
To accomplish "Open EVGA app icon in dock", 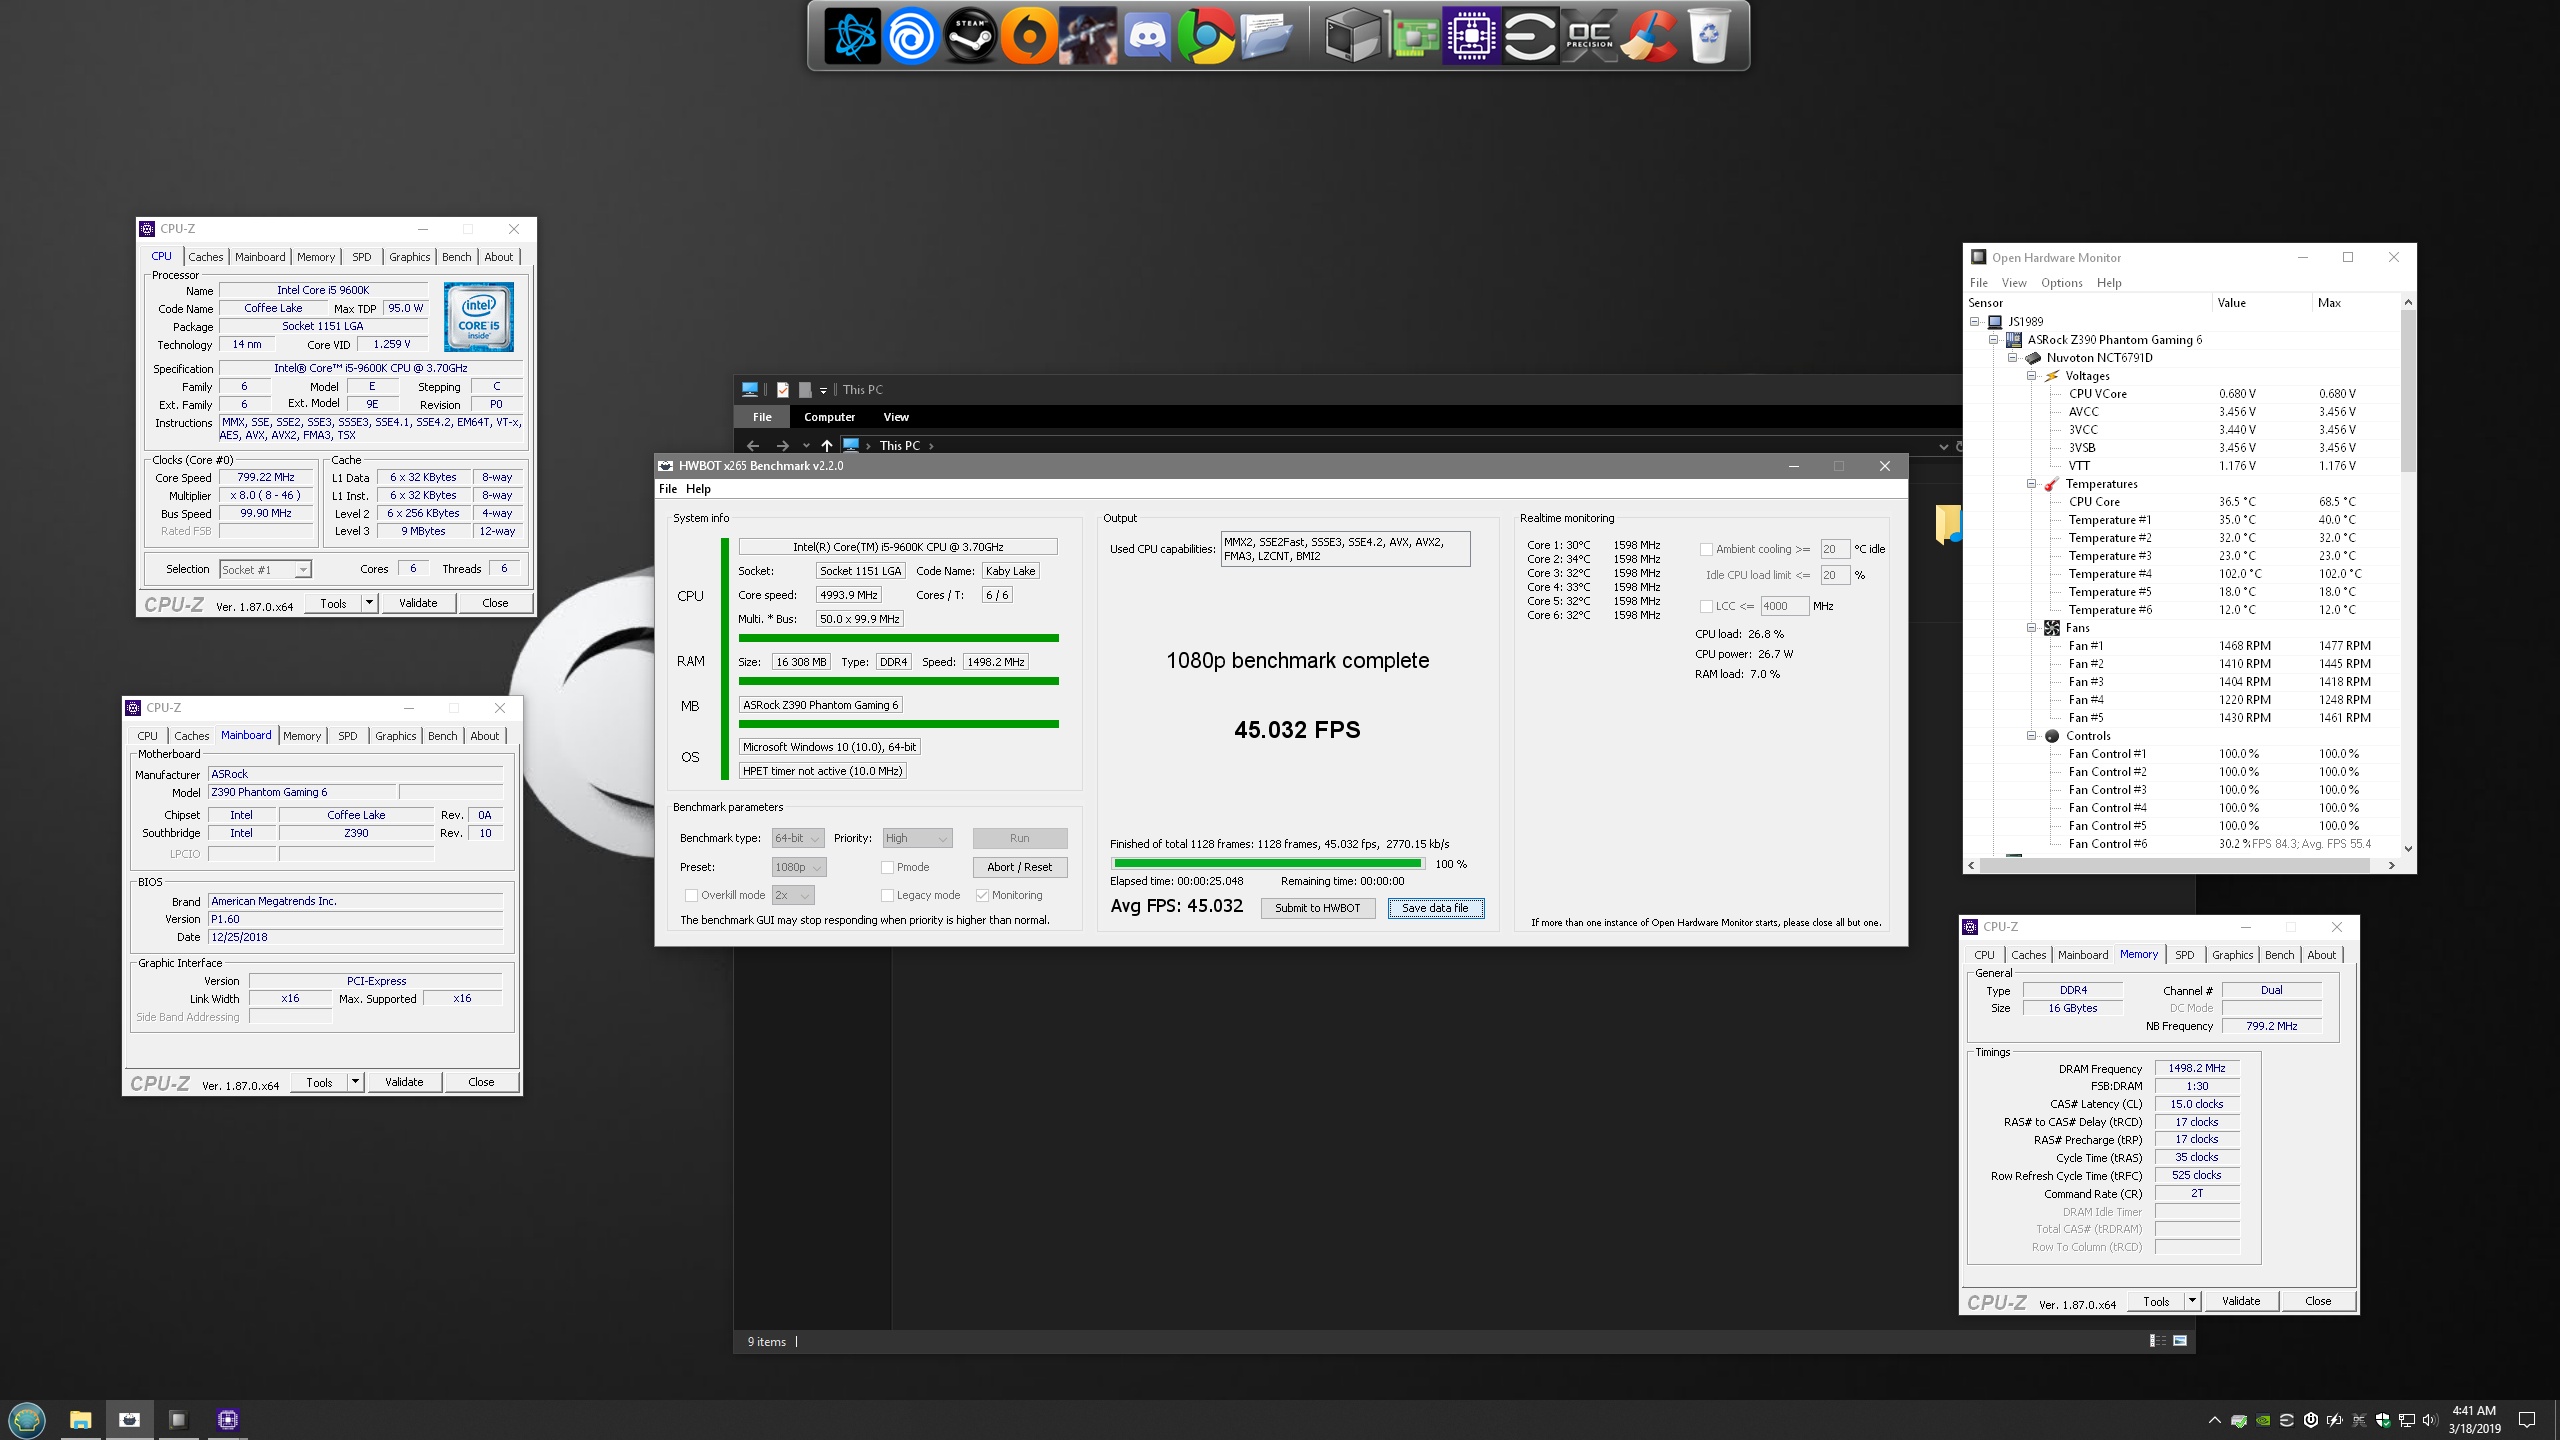I will pos(1530,36).
